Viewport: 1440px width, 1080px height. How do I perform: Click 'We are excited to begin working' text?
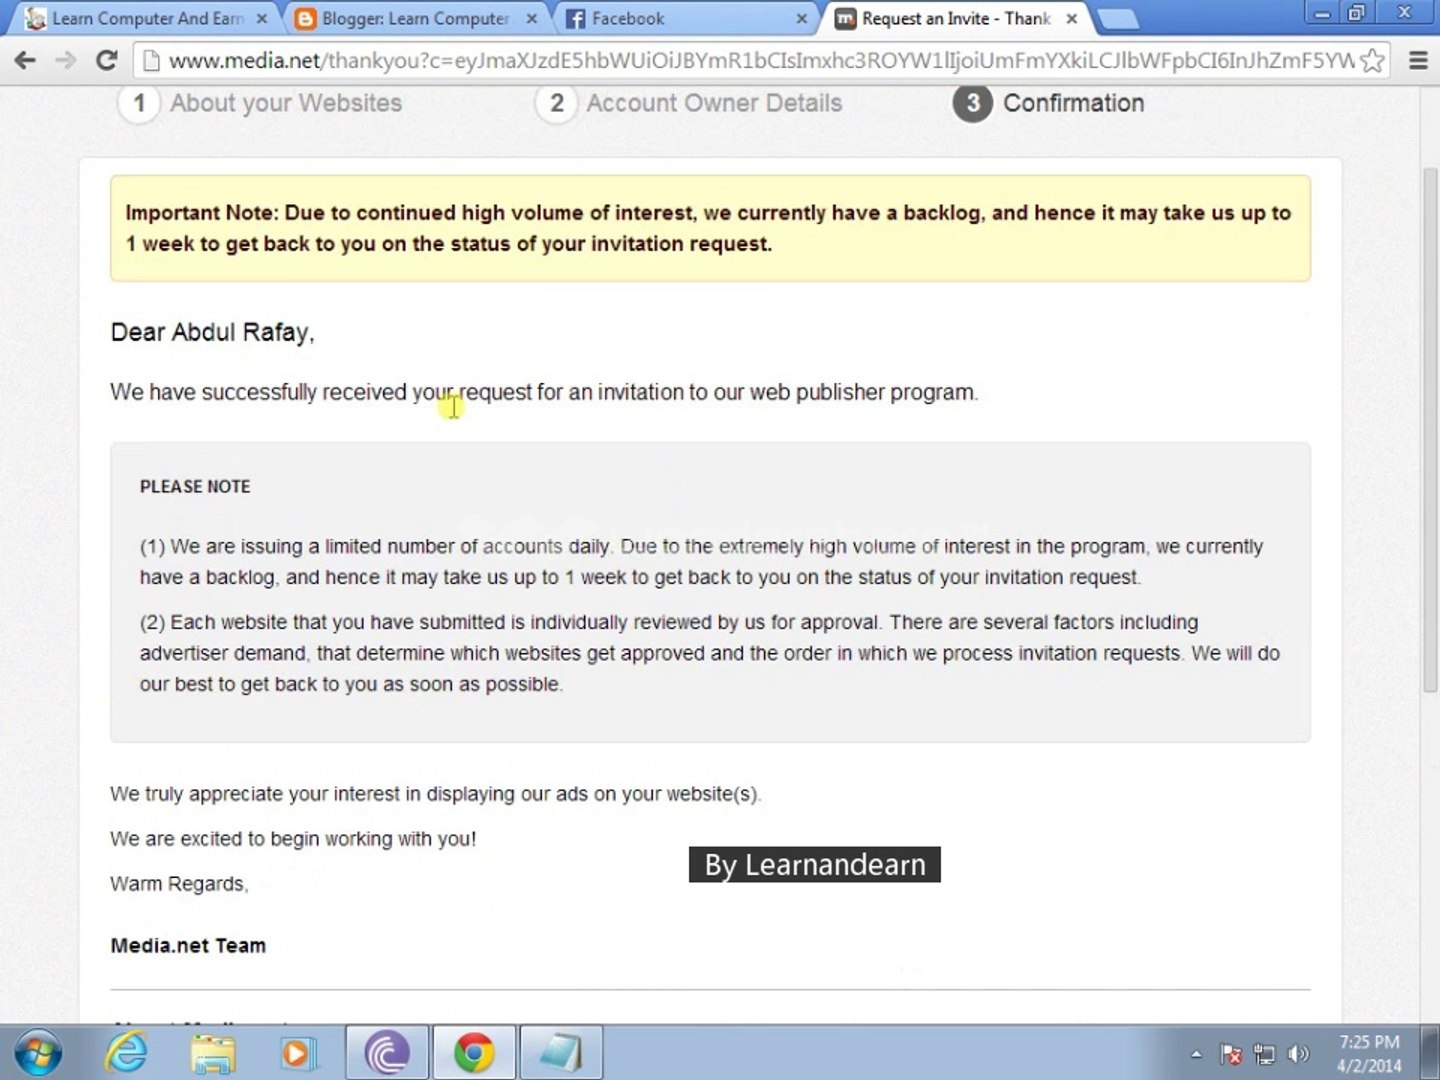coord(293,839)
